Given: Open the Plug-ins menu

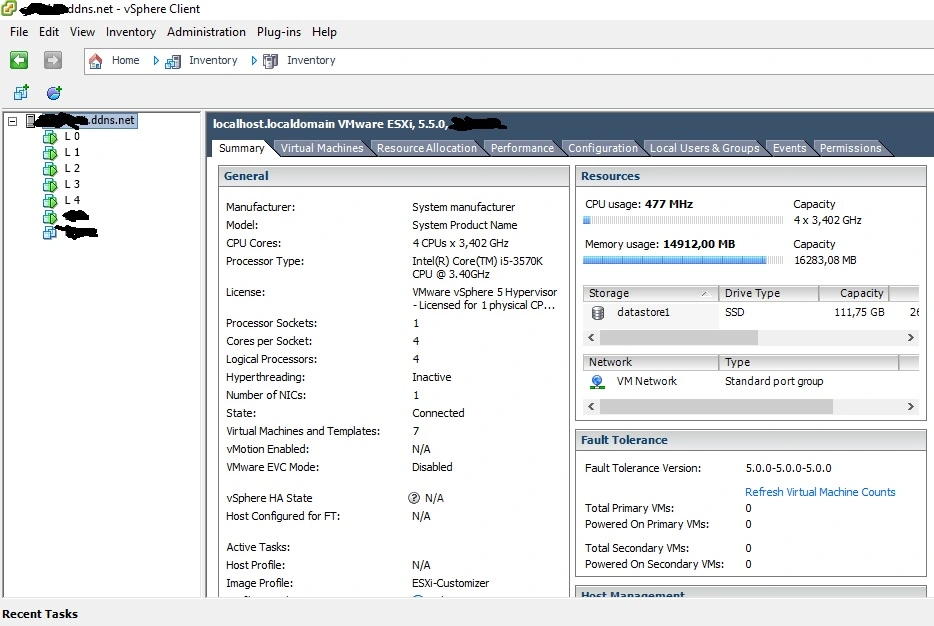Looking at the screenshot, I should click(279, 32).
